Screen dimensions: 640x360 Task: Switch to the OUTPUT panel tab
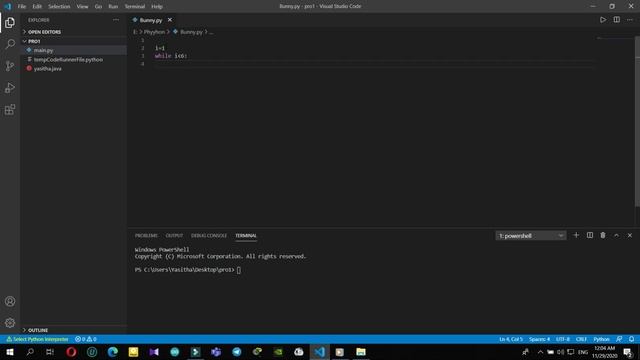coord(174,236)
